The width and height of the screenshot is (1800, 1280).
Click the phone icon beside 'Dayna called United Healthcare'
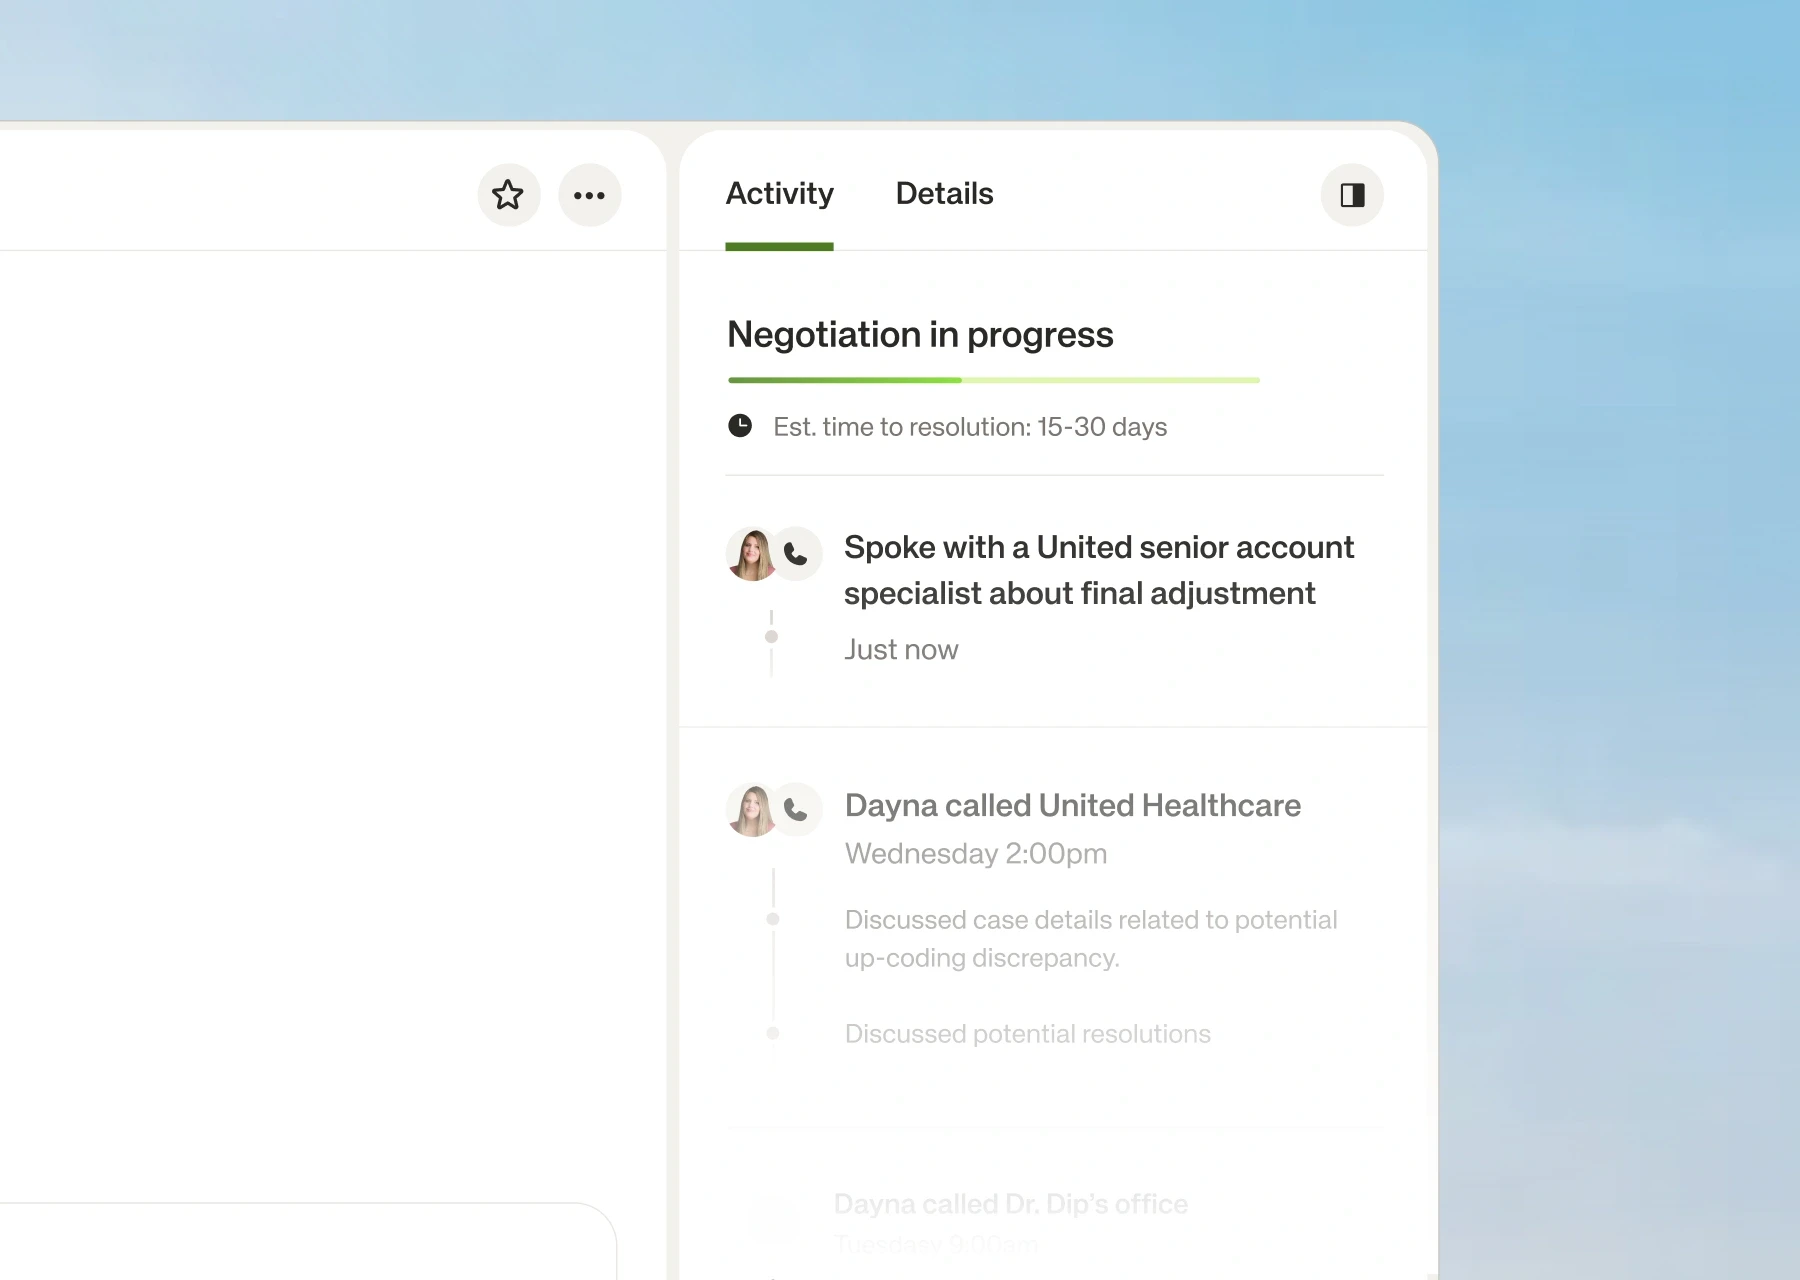point(796,809)
